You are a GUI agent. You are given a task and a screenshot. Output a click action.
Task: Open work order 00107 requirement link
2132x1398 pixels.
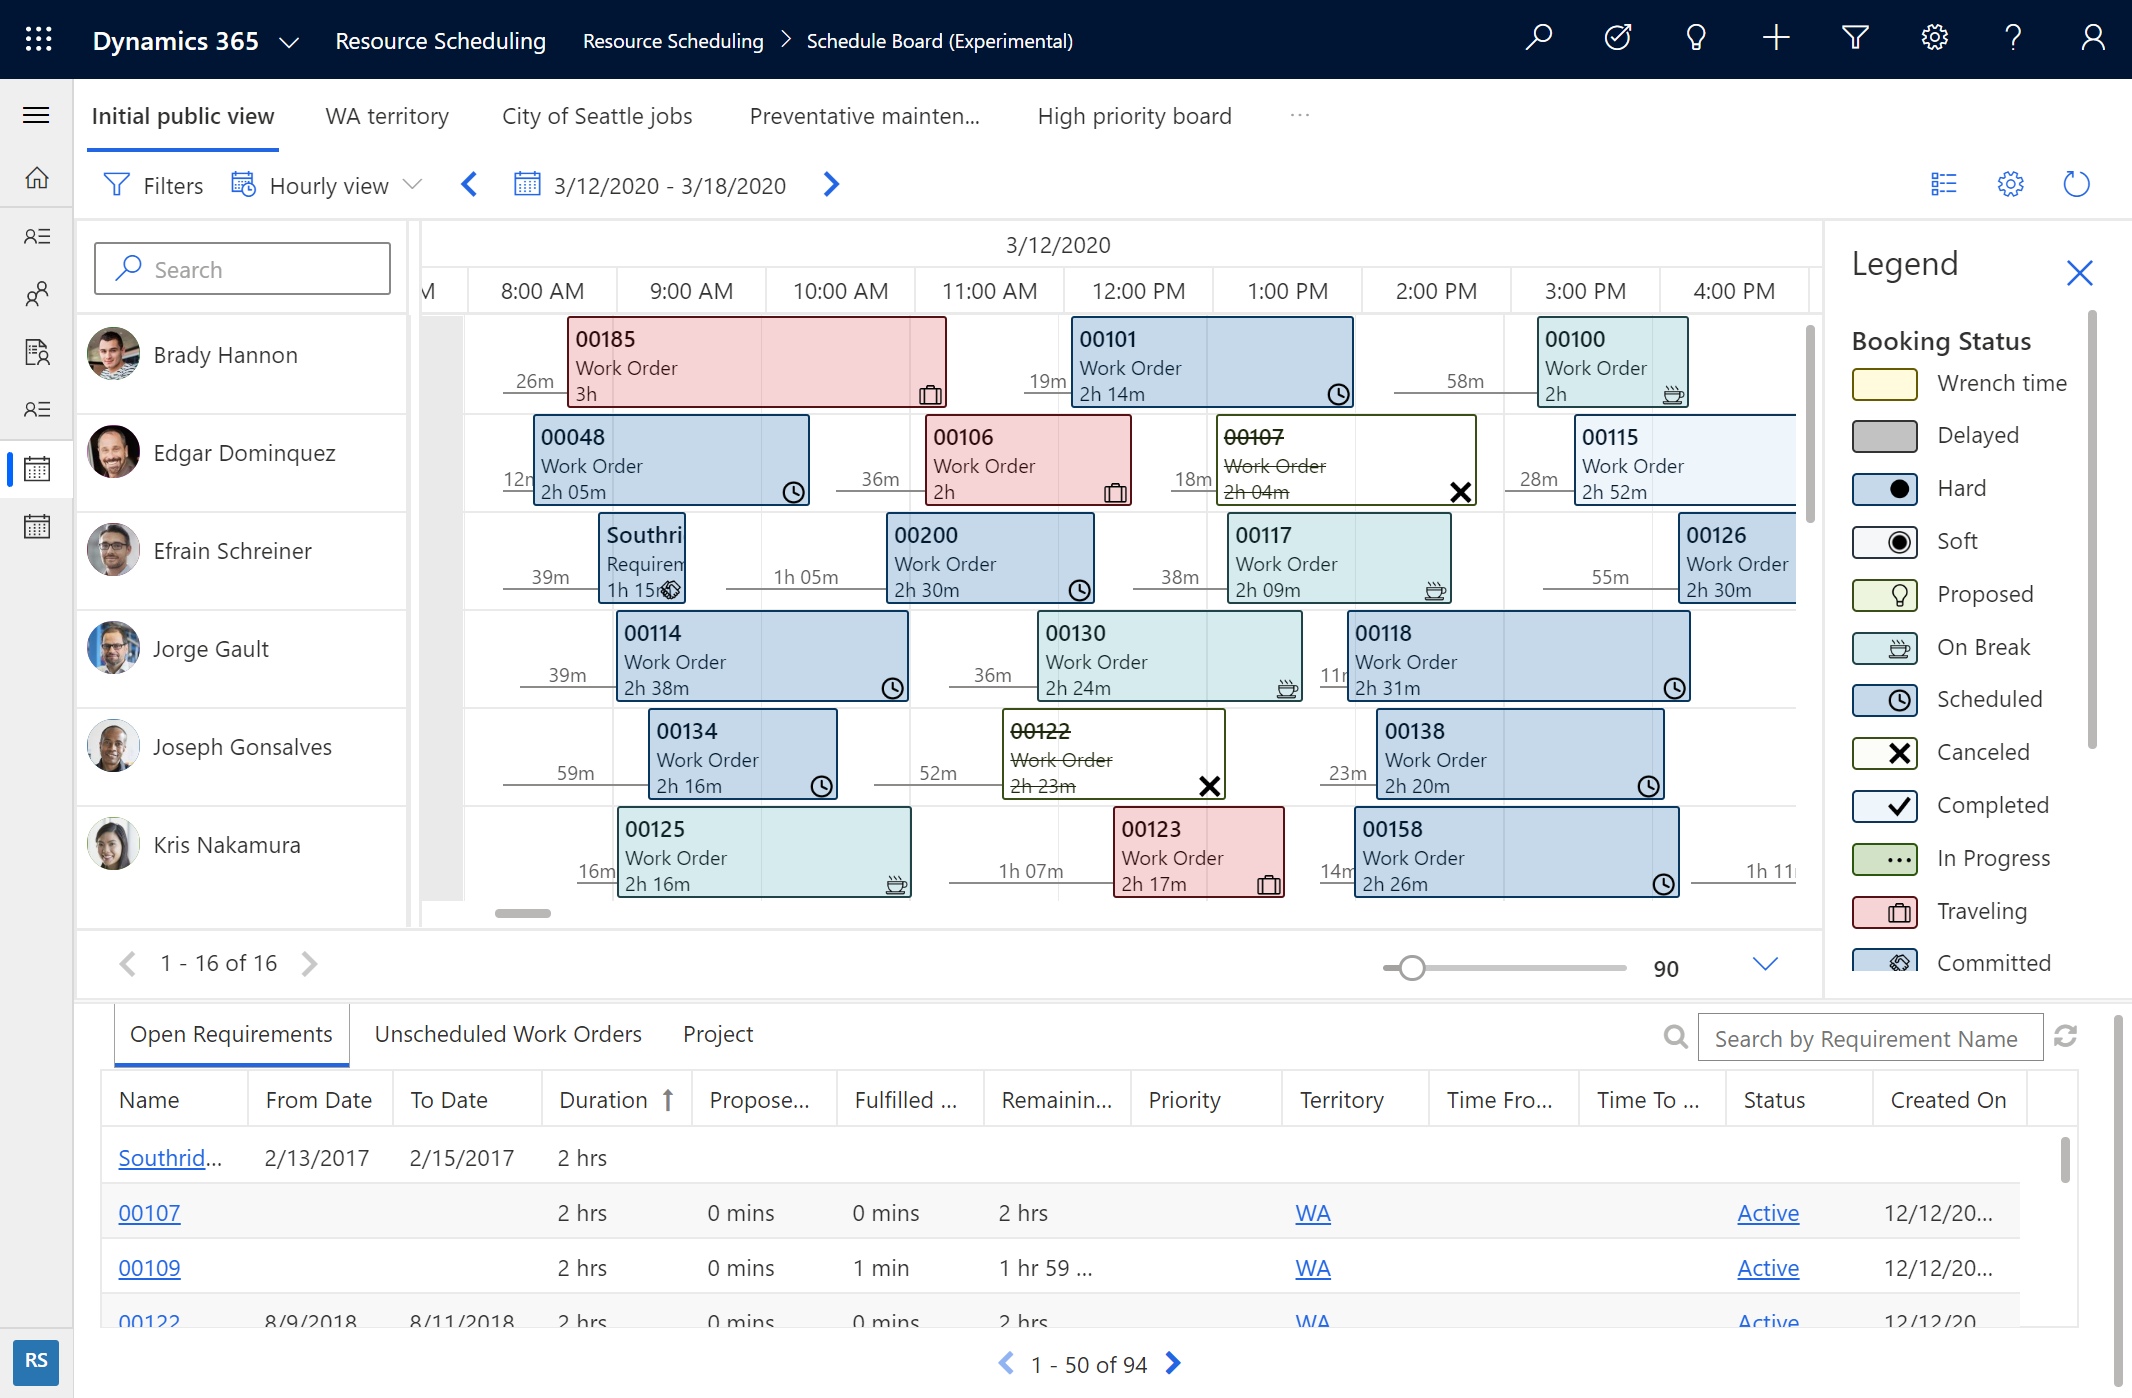147,1211
